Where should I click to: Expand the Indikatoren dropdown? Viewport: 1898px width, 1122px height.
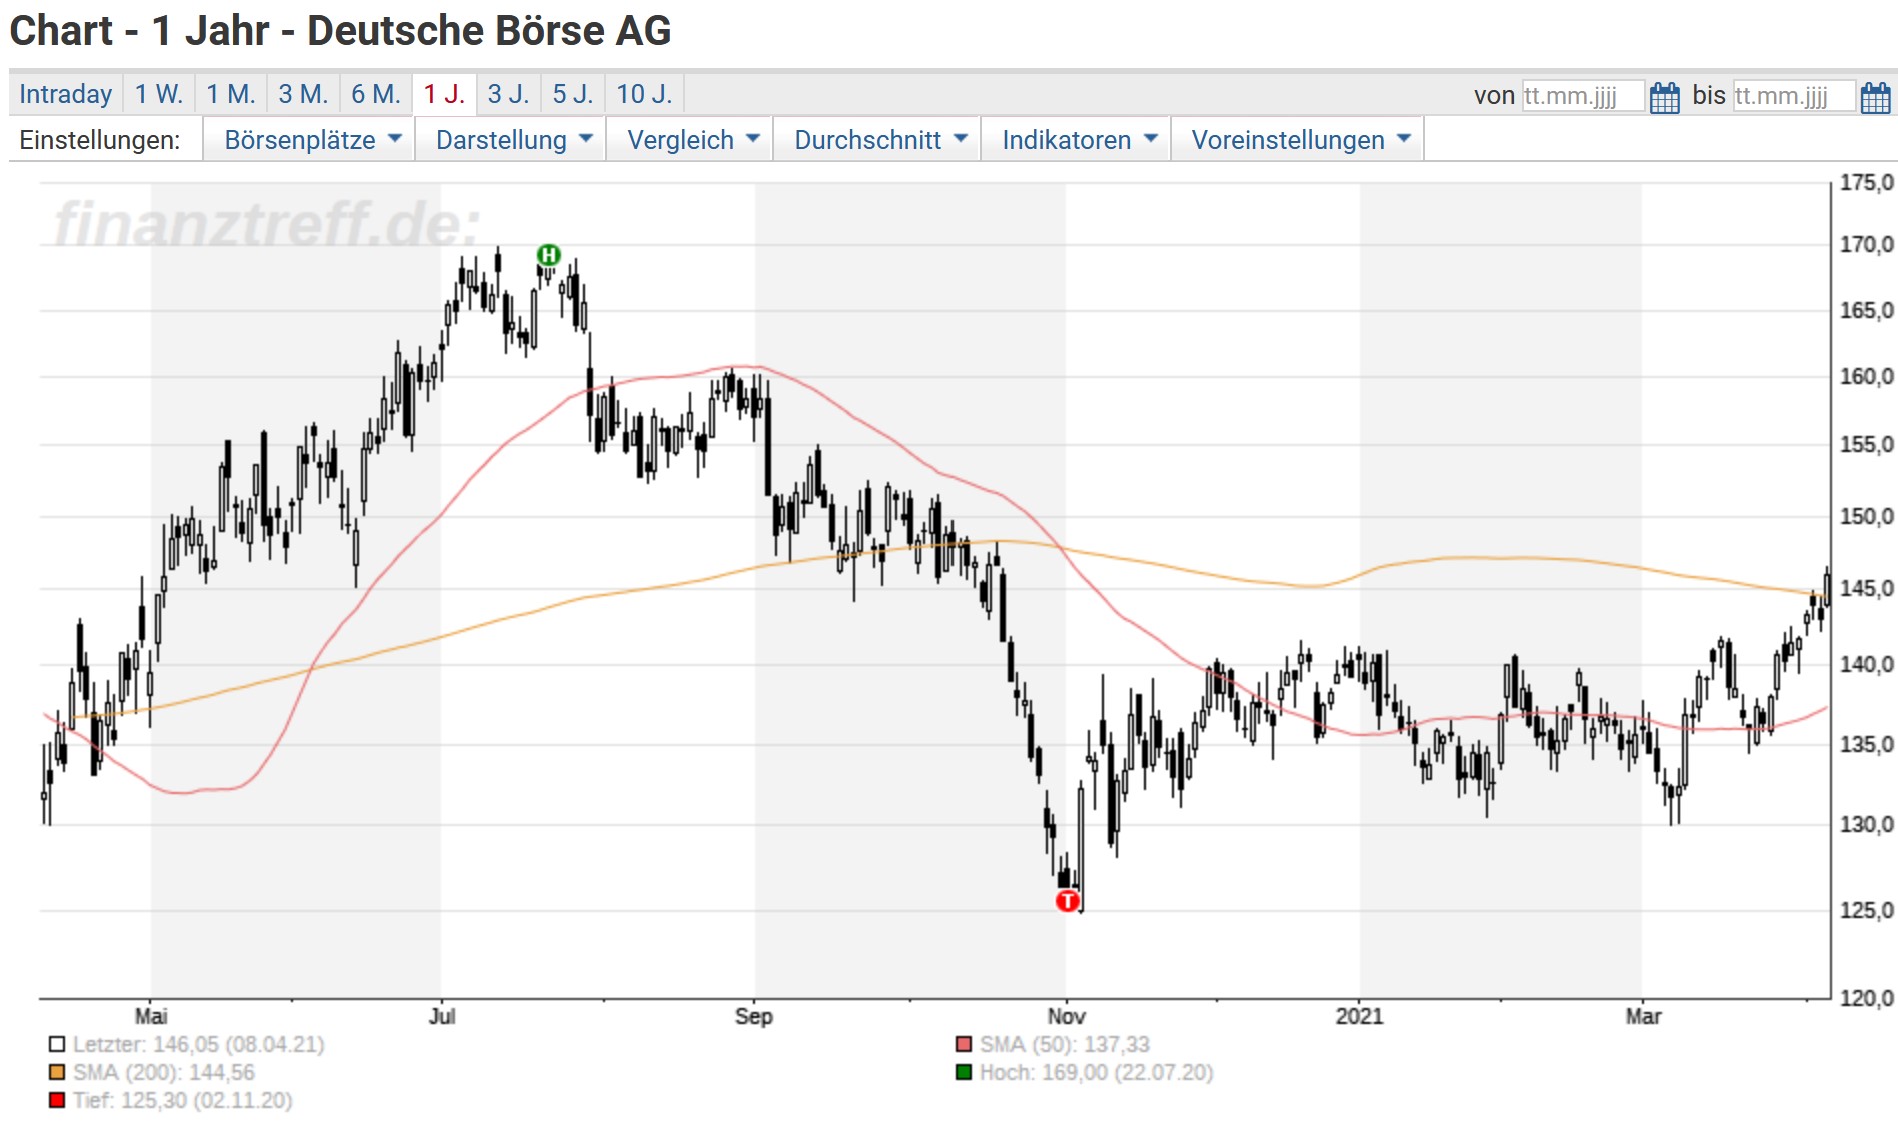tap(1076, 140)
